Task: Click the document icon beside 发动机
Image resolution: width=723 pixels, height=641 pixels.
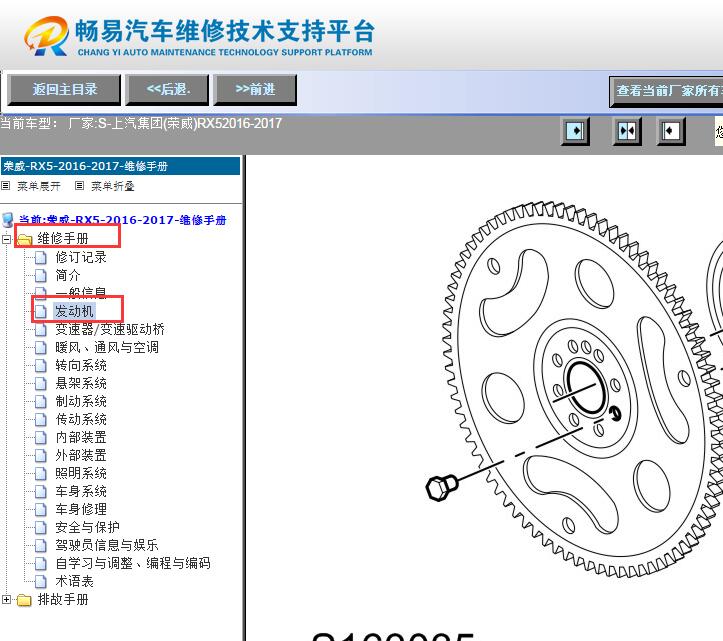Action: click(x=41, y=311)
